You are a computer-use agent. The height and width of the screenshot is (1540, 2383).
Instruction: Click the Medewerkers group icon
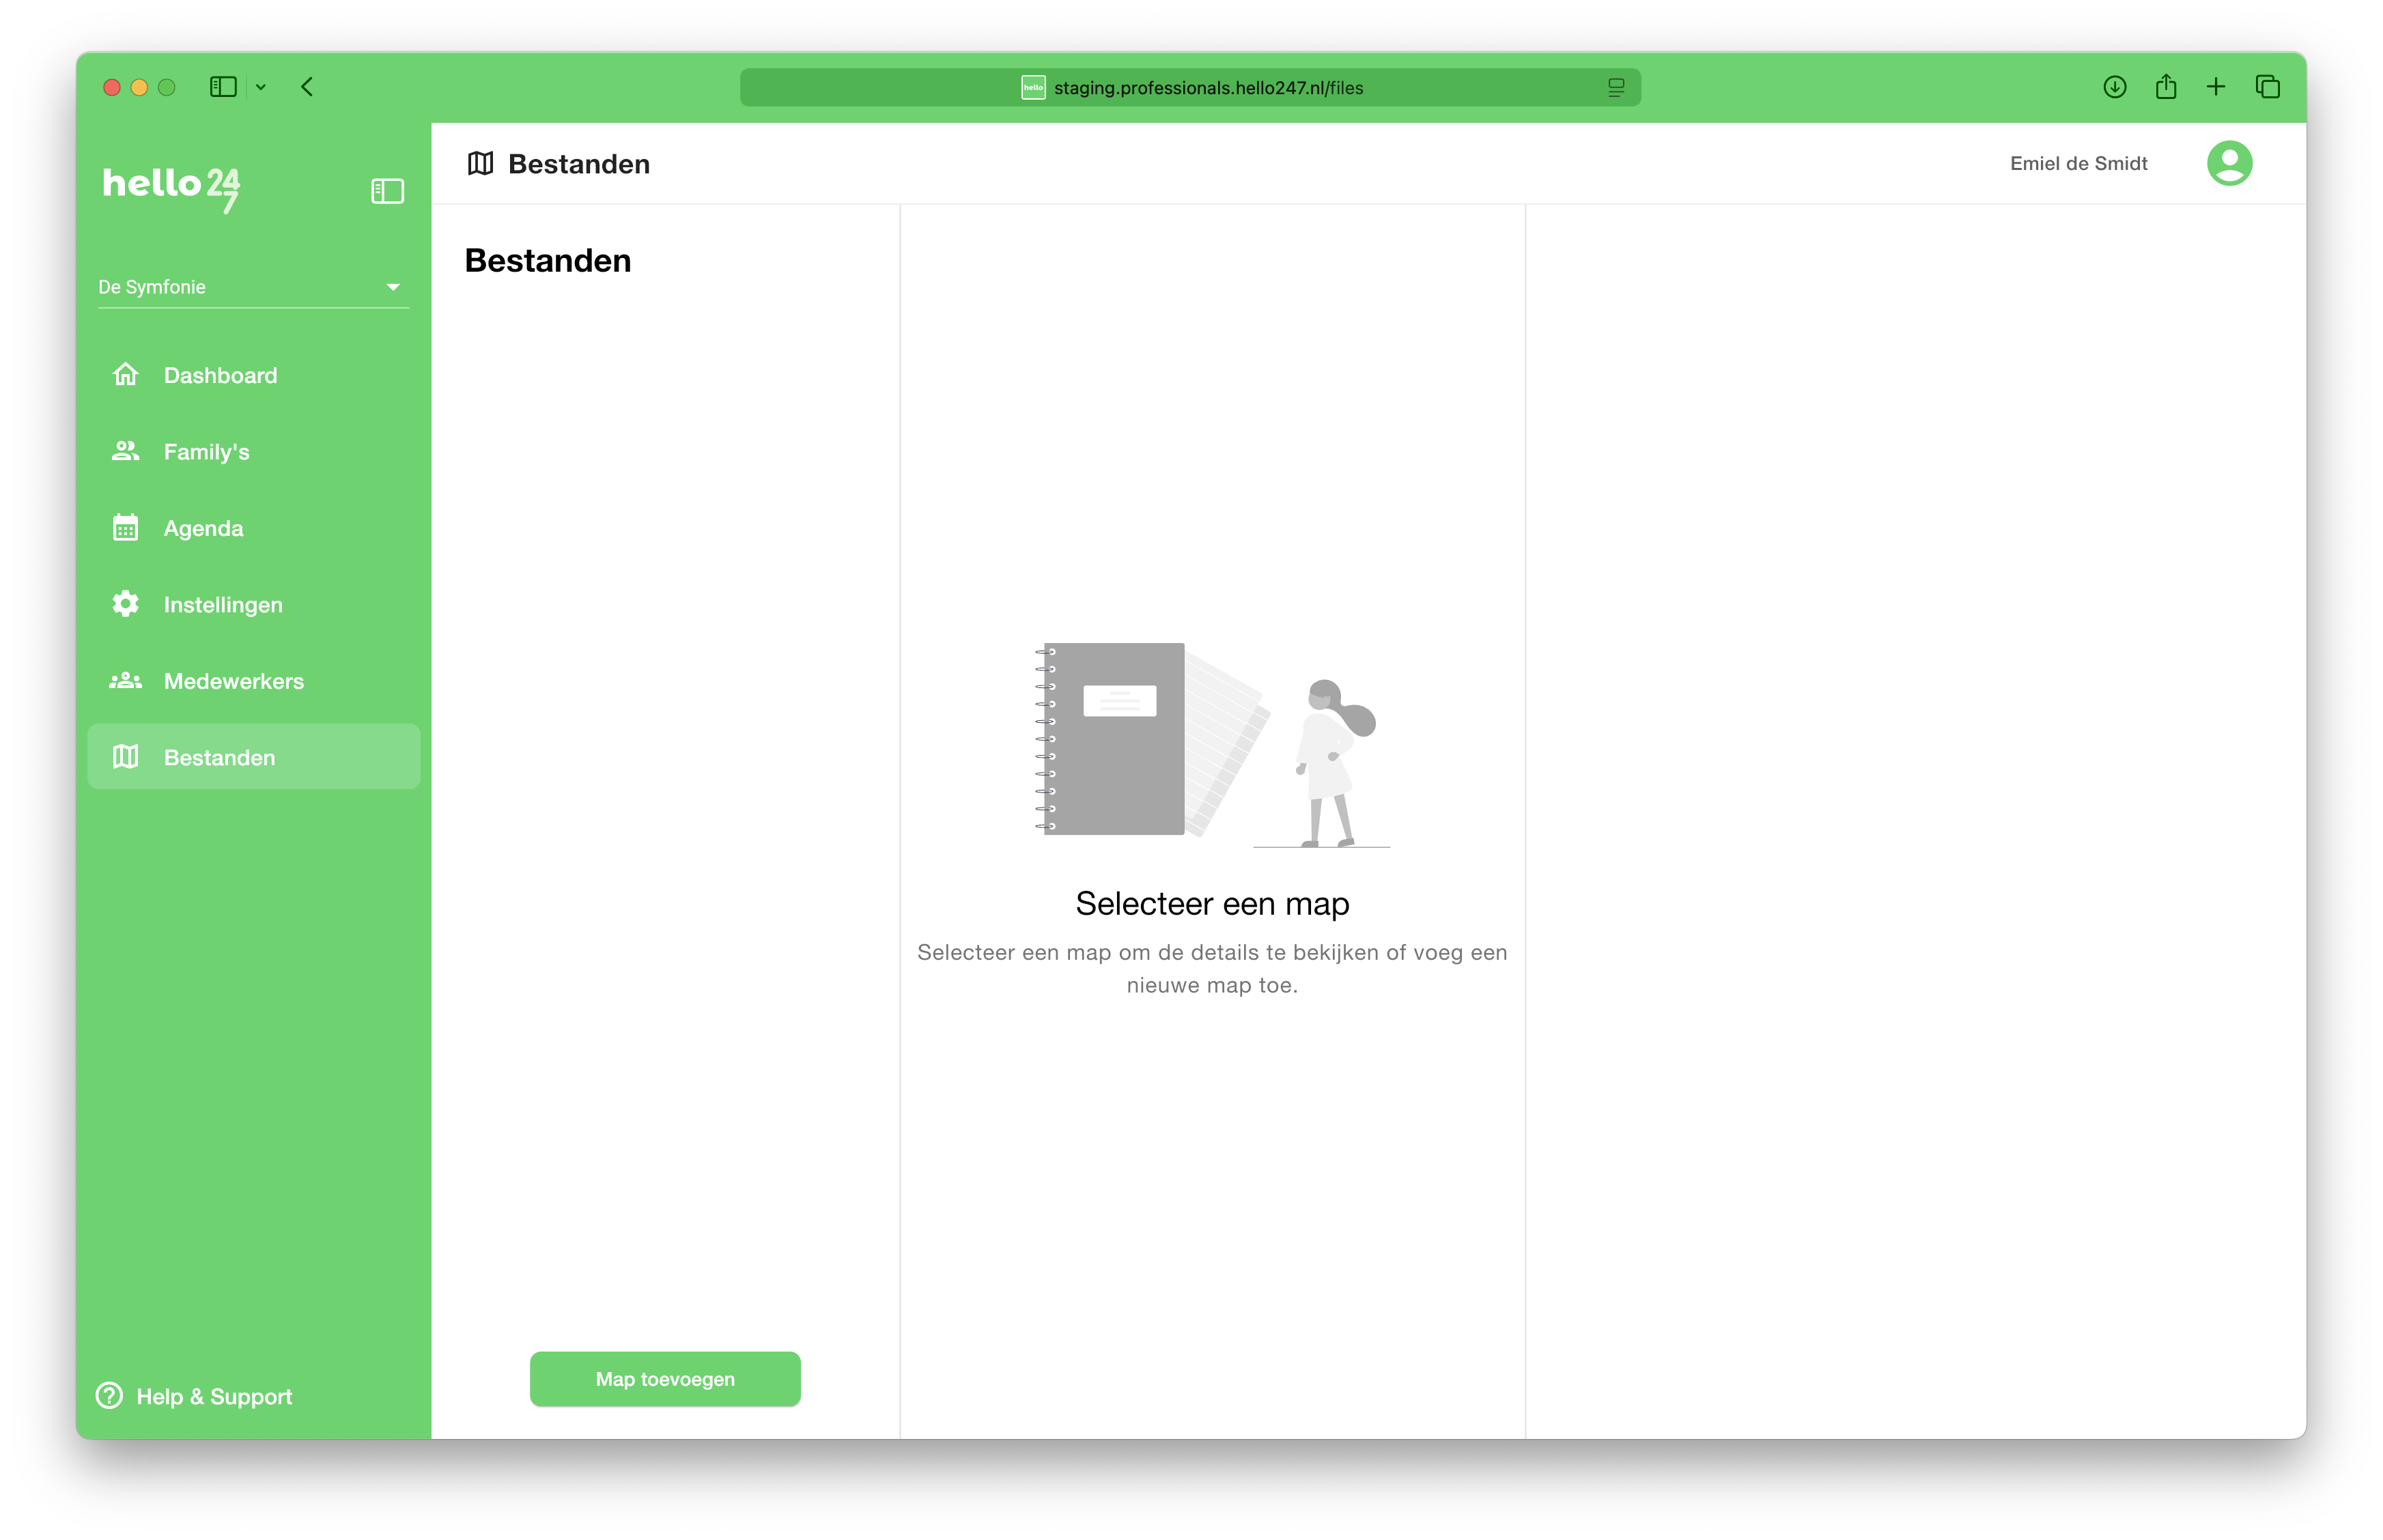[125, 681]
